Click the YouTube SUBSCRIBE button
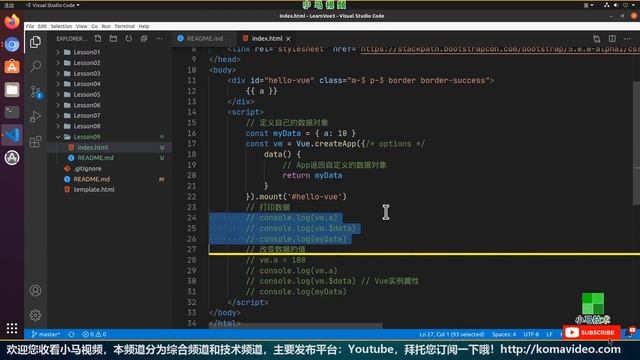This screenshot has width=640, height=360. pos(591,333)
